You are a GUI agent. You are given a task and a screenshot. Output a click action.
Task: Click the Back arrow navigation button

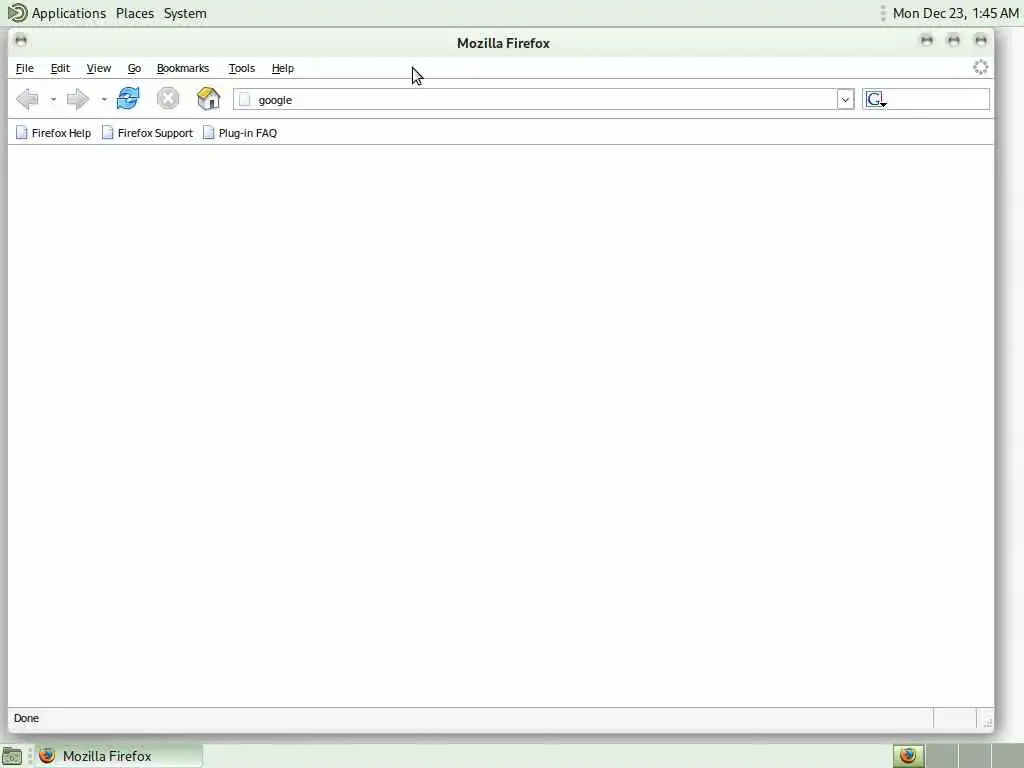pyautogui.click(x=27, y=99)
